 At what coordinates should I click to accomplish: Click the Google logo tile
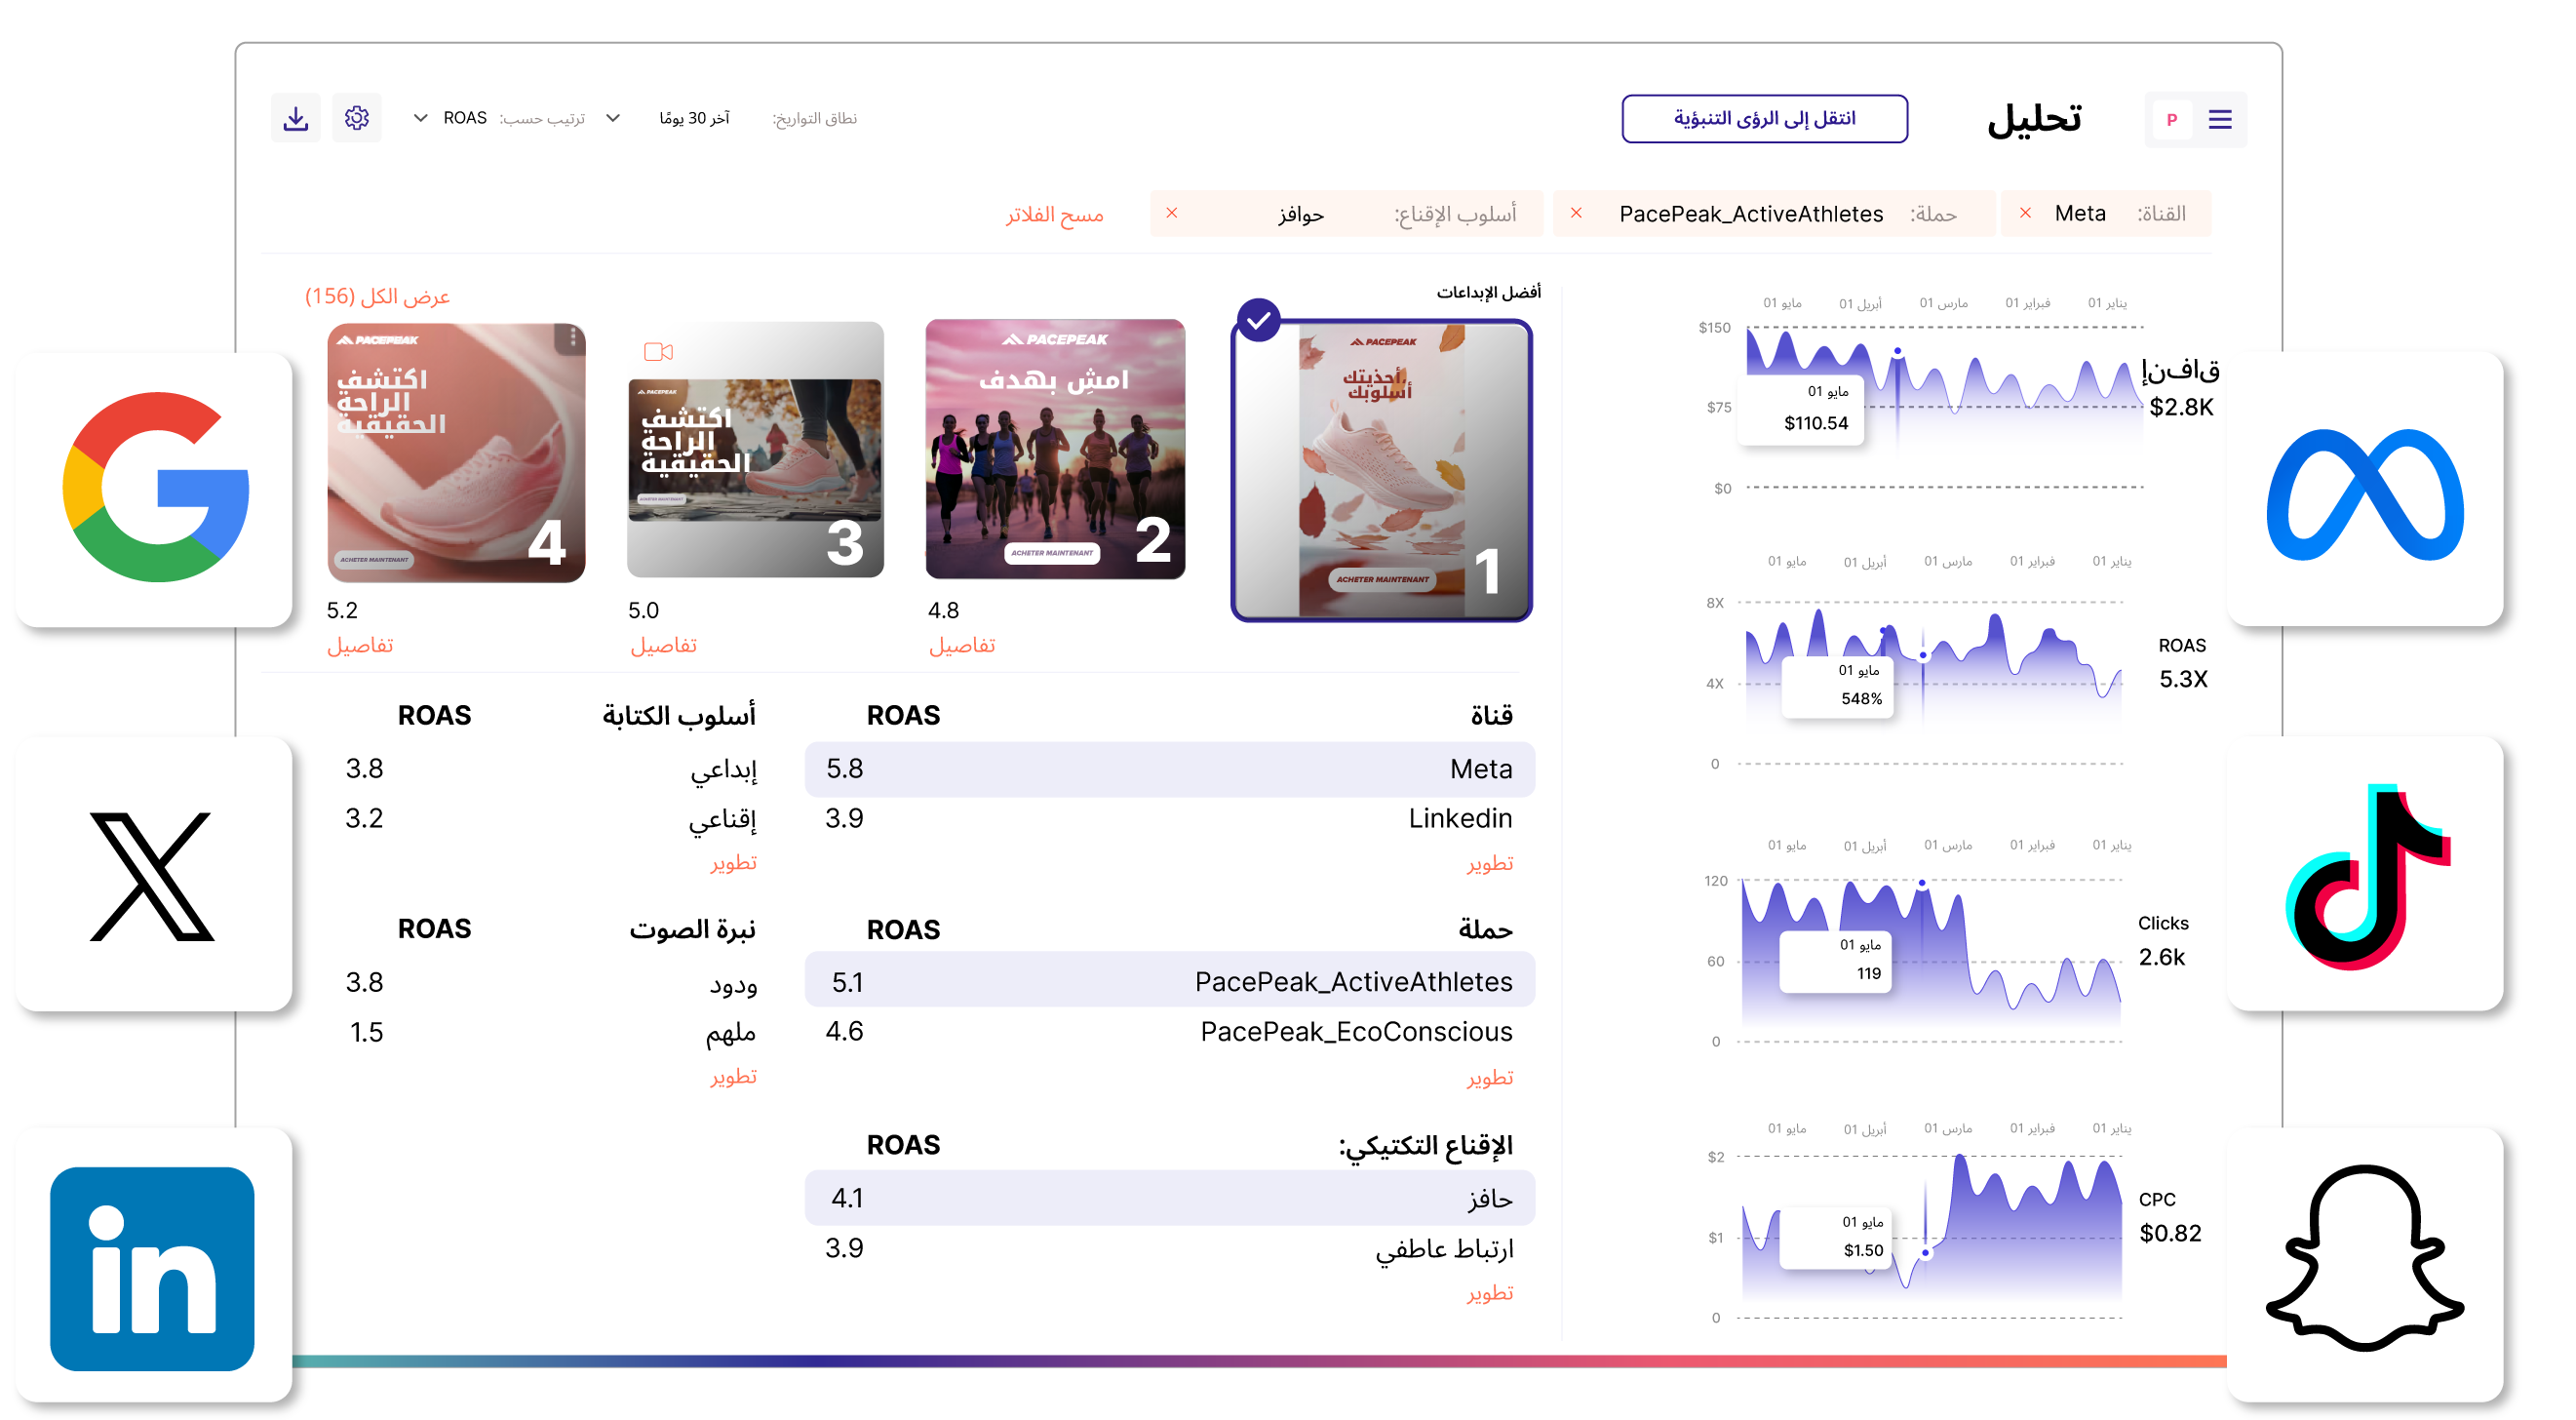click(154, 489)
